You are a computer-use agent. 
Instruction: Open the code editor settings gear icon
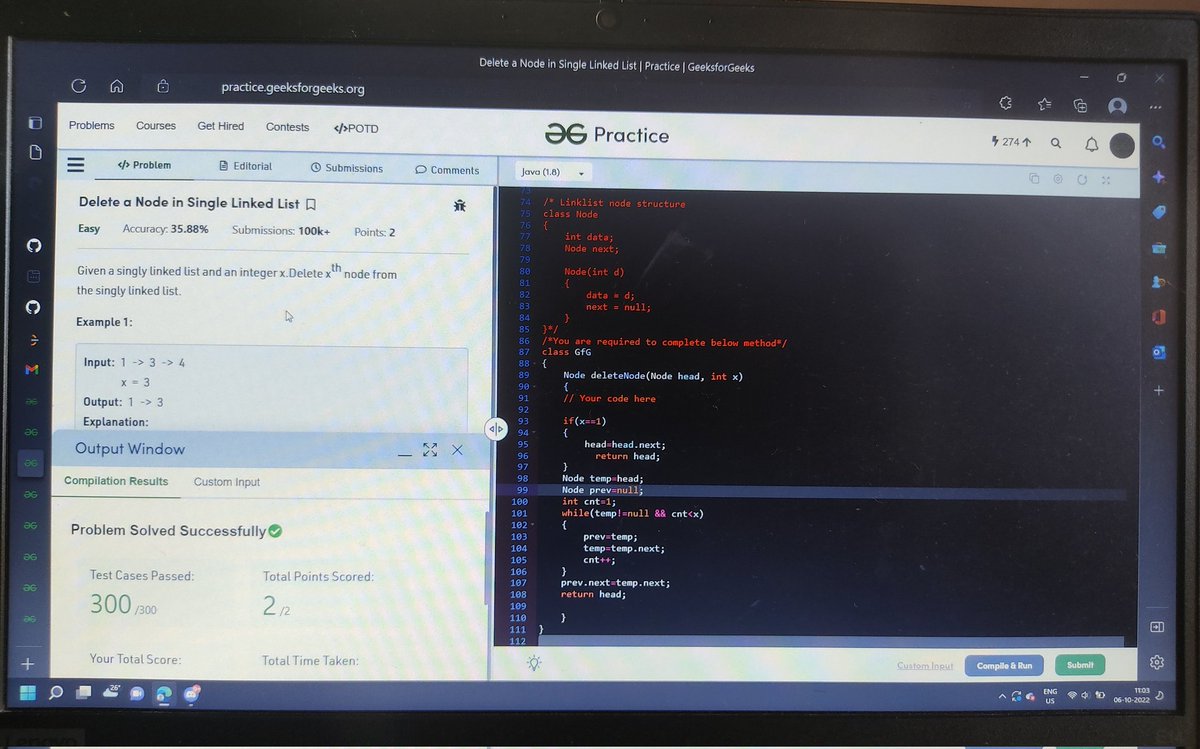tap(1058, 179)
